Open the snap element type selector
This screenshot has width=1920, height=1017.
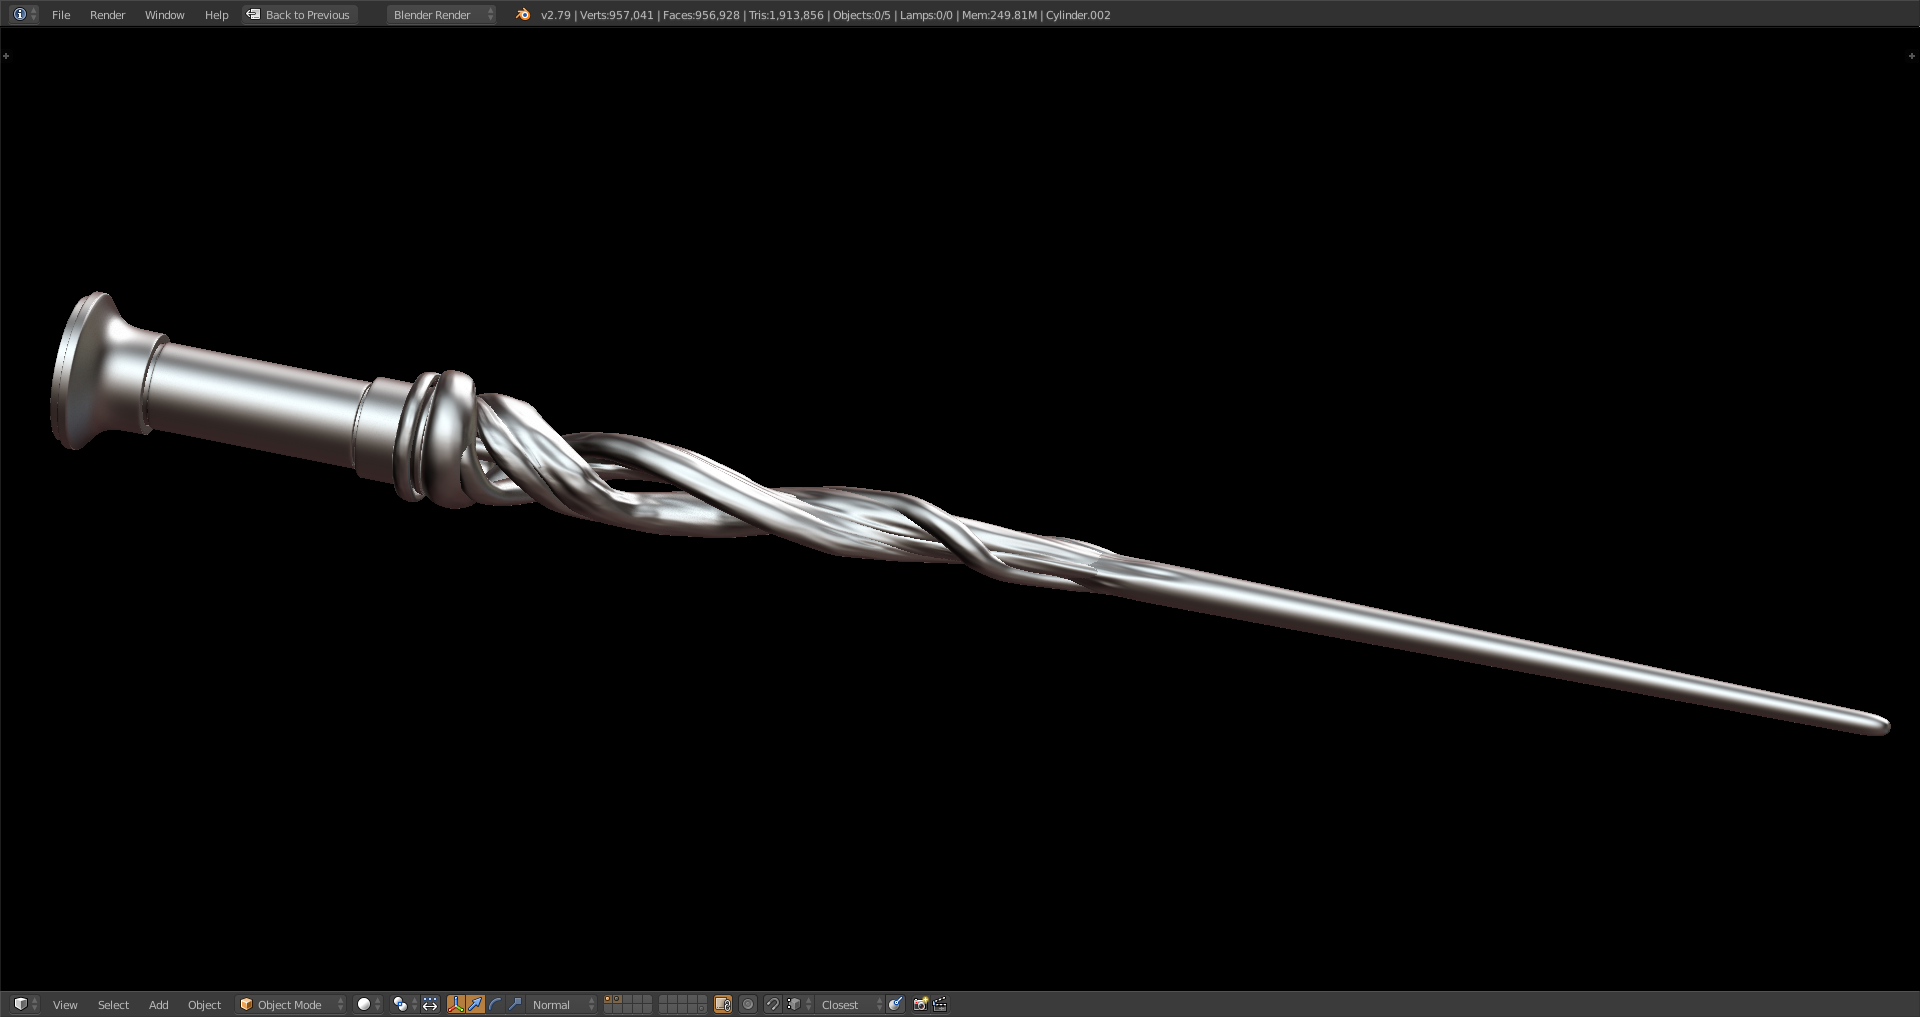point(798,1004)
